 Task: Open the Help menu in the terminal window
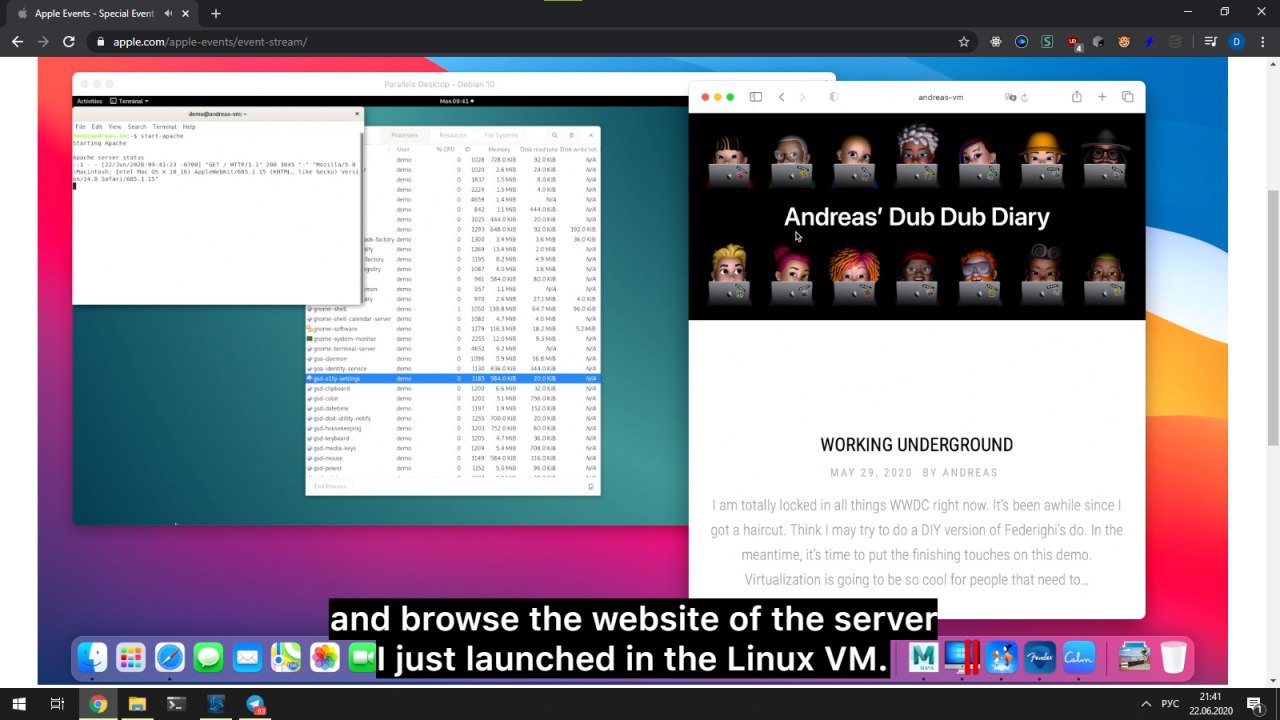coord(189,127)
